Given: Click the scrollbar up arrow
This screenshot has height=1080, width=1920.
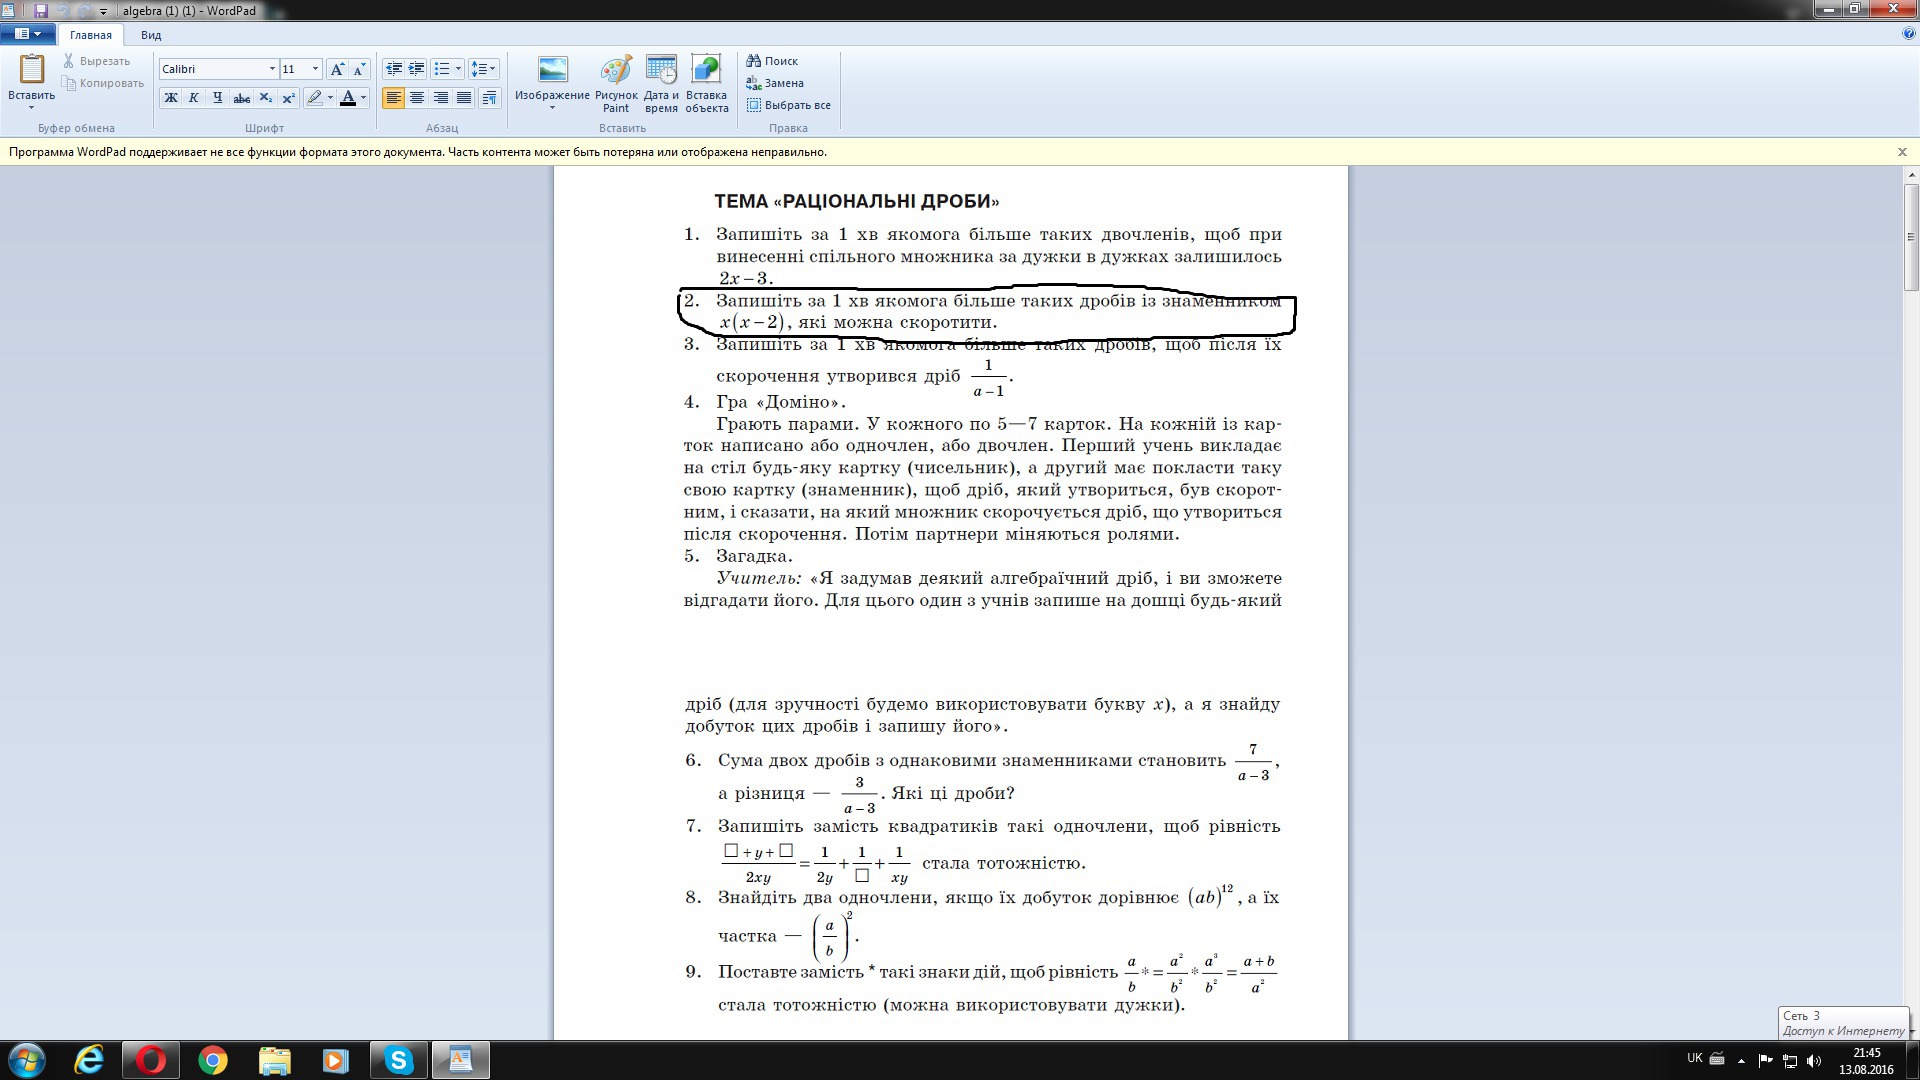Looking at the screenshot, I should (x=1911, y=176).
